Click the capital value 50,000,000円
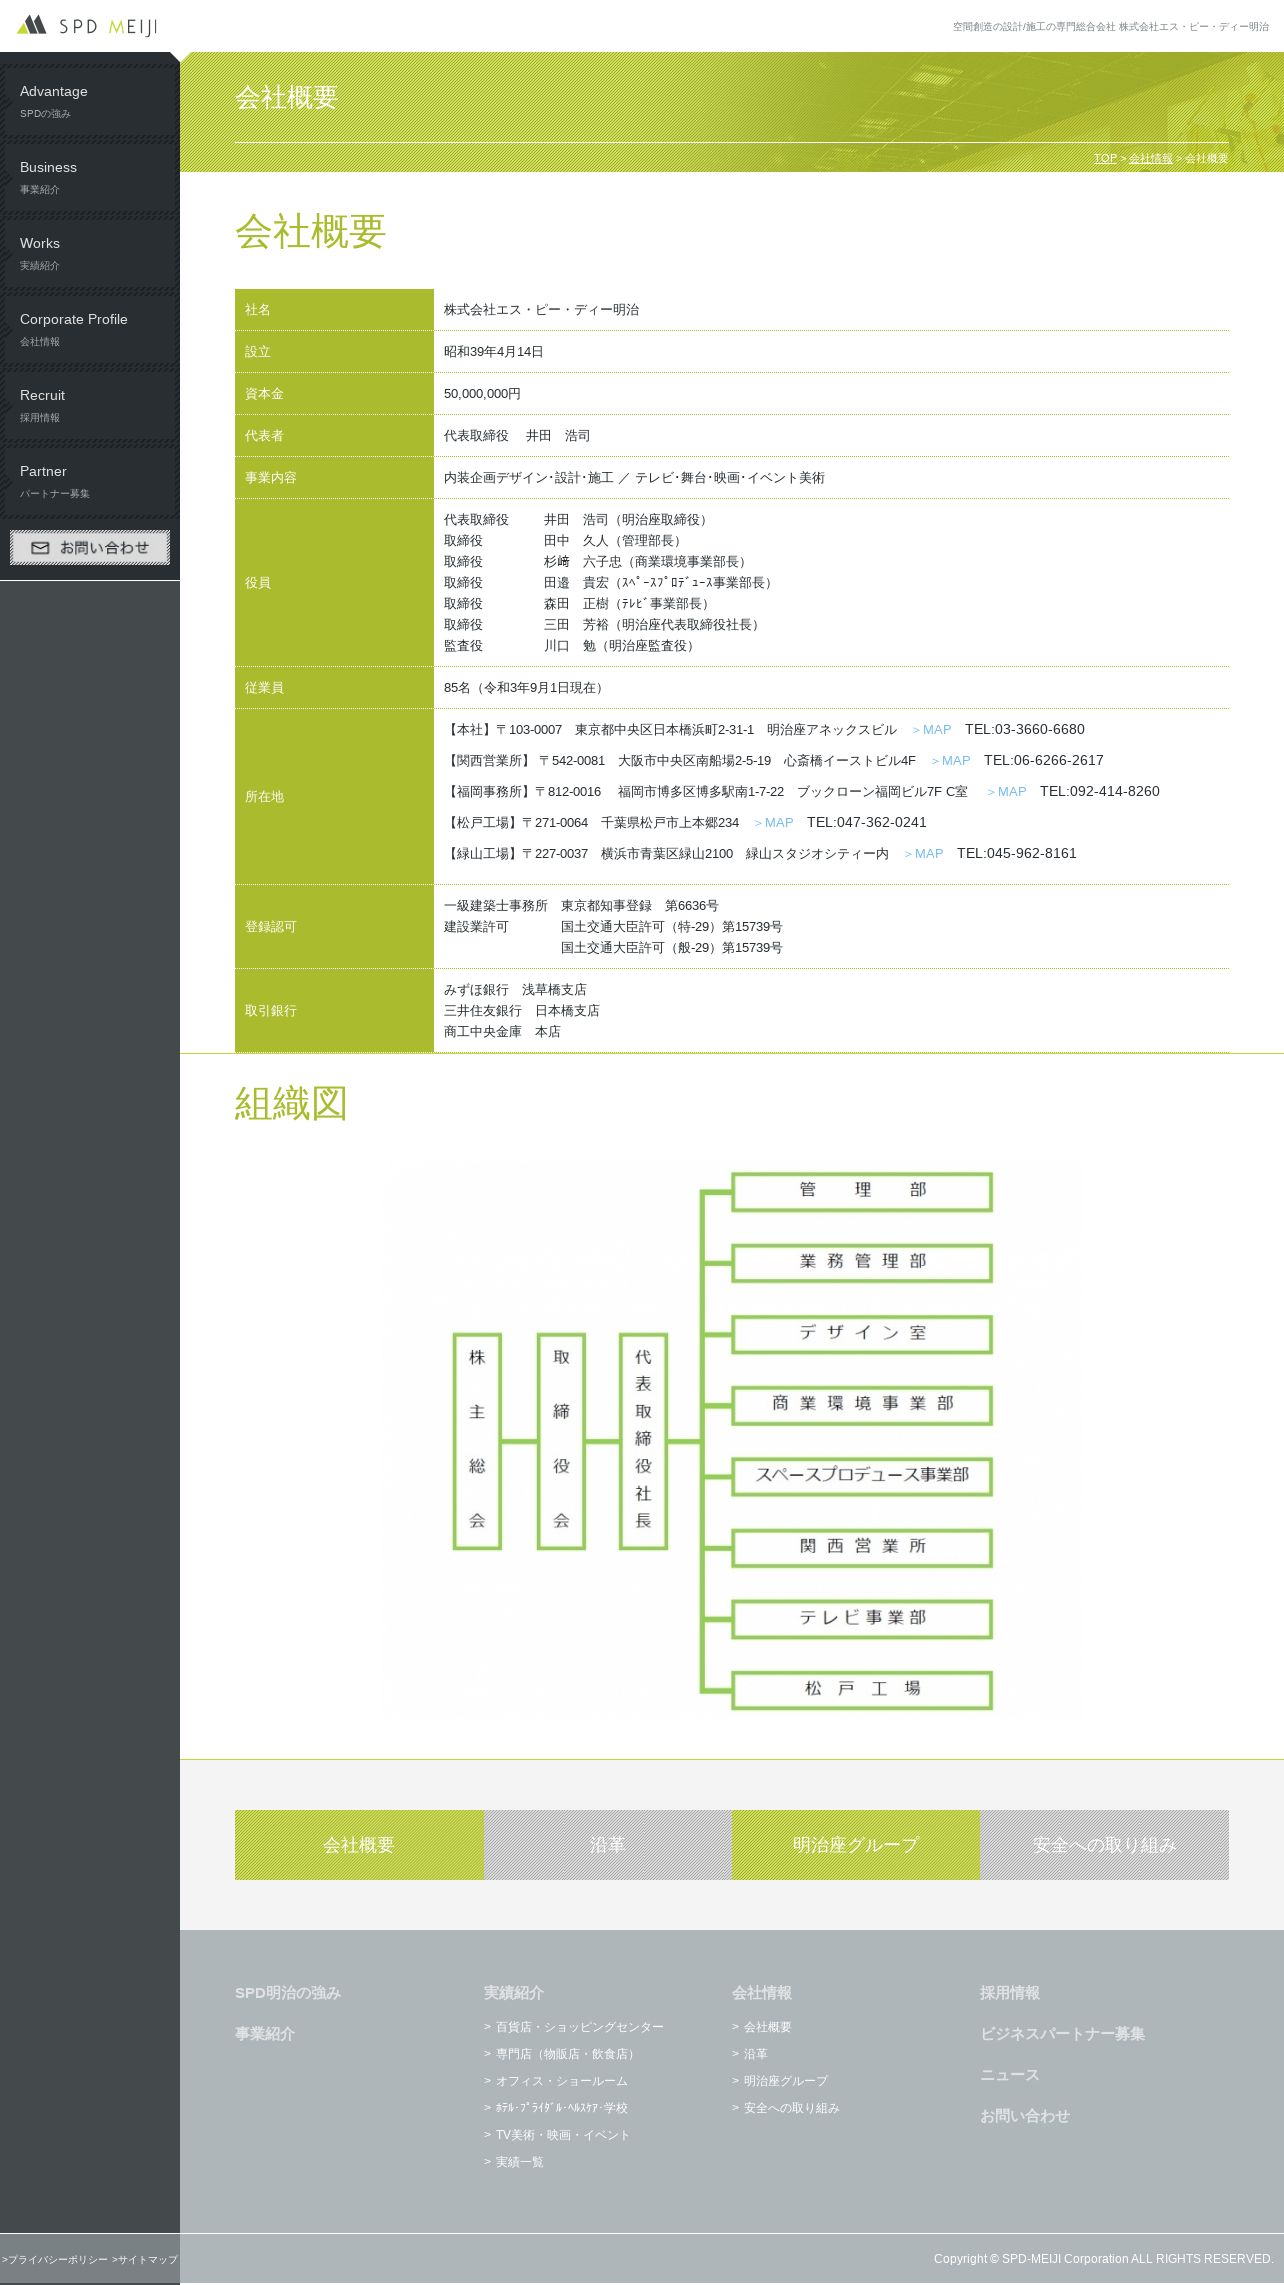The image size is (1284, 2285). [x=482, y=394]
